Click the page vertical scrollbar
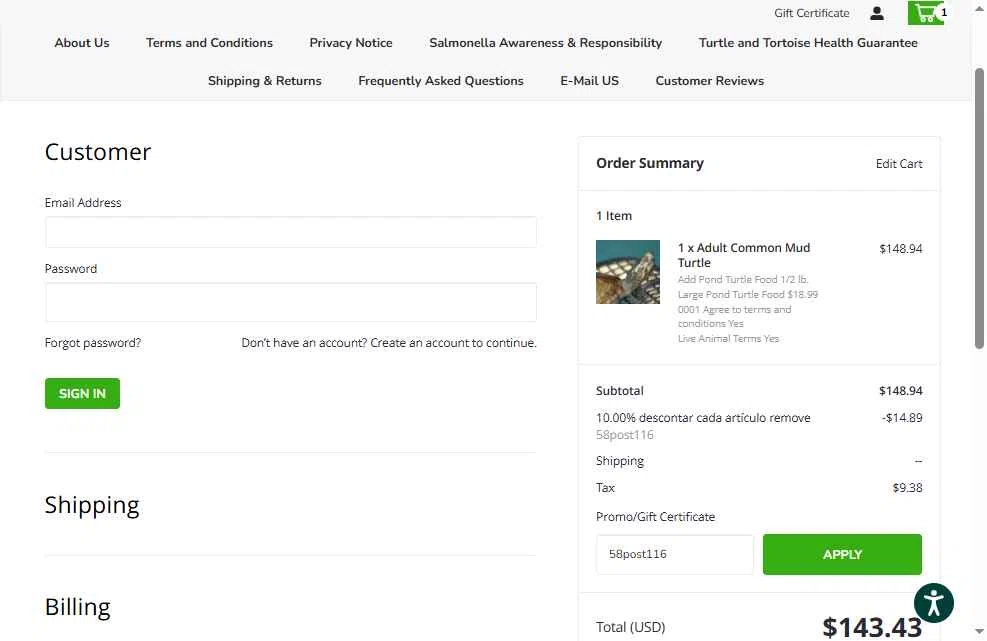 click(x=979, y=208)
